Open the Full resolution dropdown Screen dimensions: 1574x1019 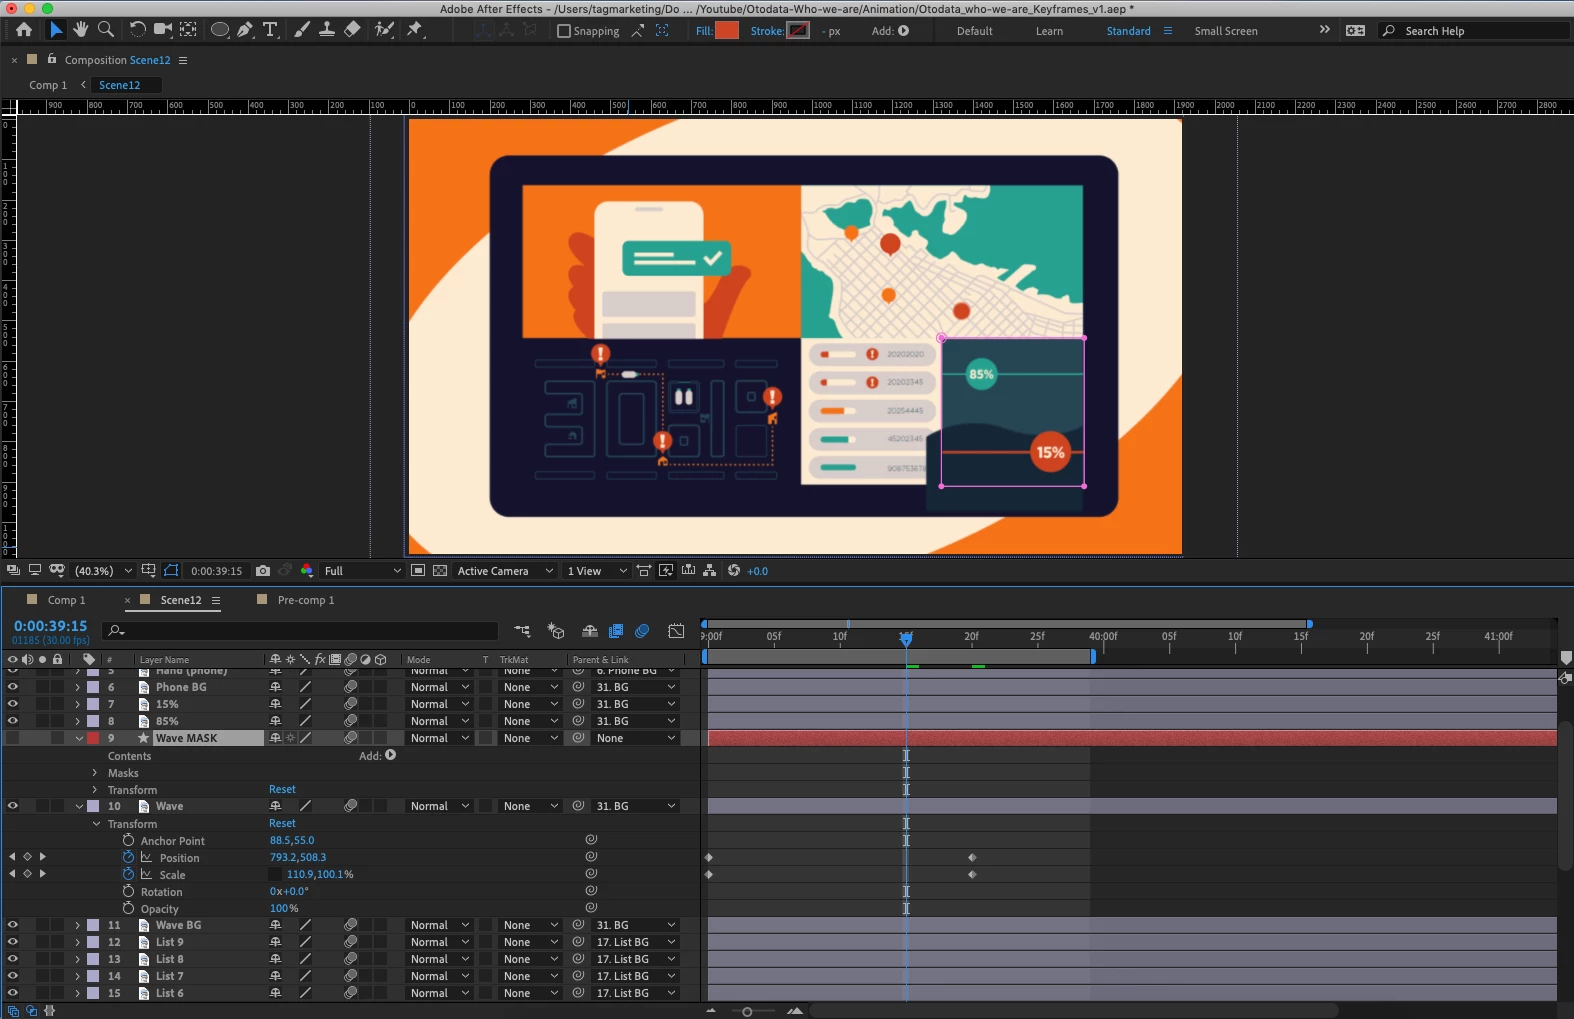coord(362,571)
